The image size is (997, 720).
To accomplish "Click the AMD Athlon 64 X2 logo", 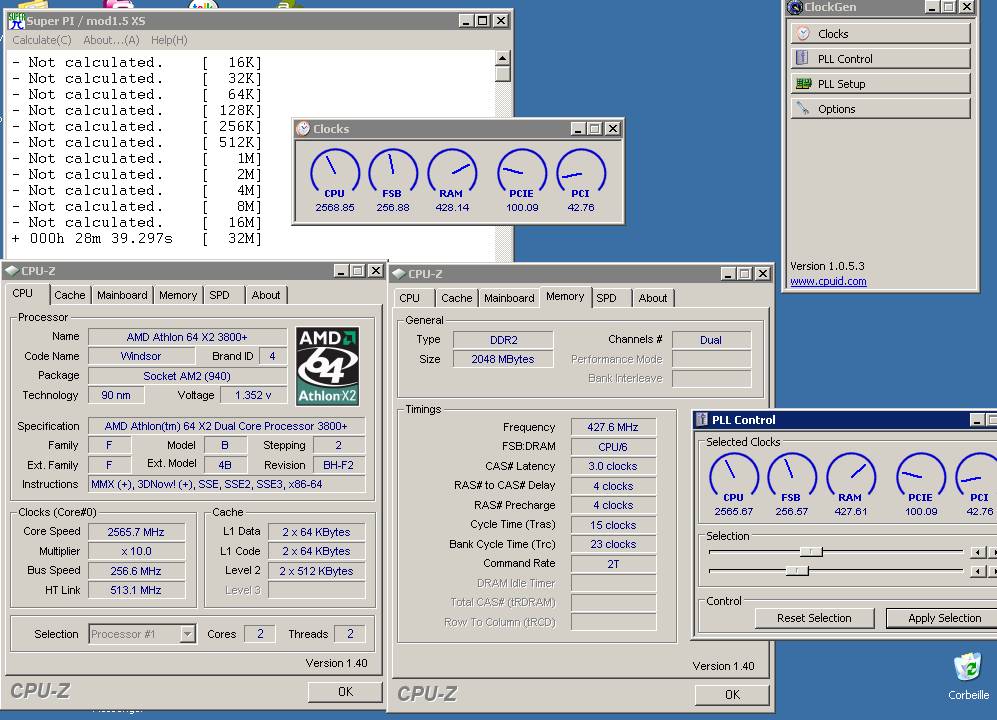I will coord(327,366).
